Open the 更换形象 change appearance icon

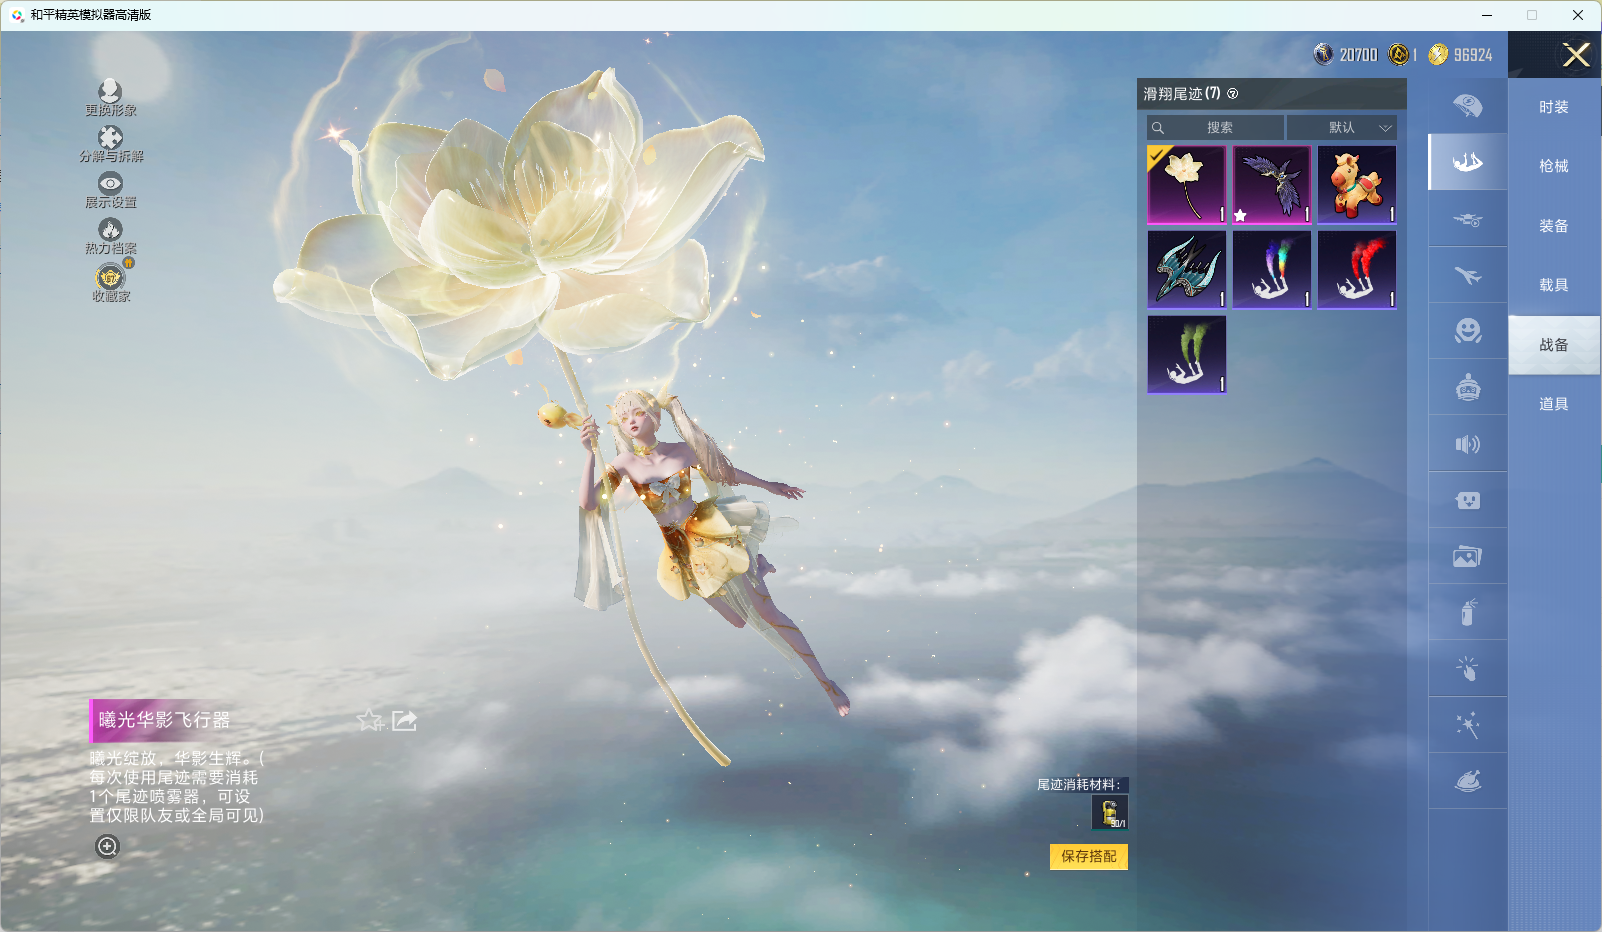coord(110,98)
